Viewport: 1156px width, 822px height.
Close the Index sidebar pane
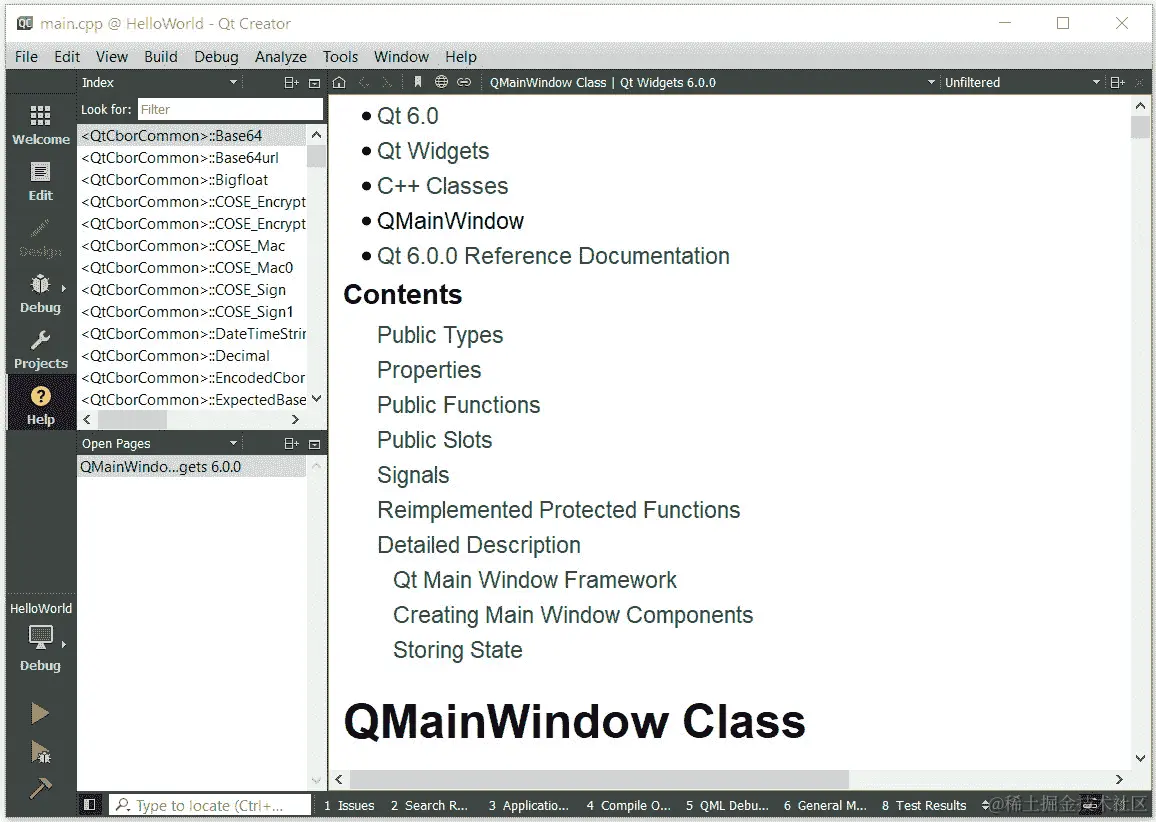pyautogui.click(x=315, y=83)
